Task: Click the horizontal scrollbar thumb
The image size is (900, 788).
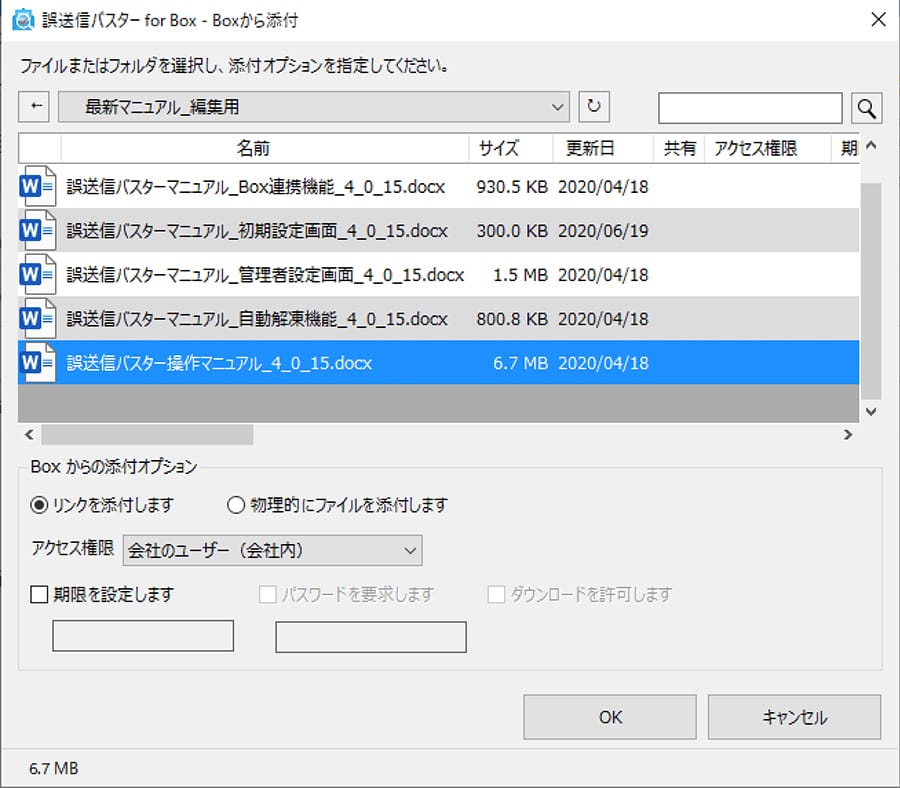Action: [x=147, y=434]
